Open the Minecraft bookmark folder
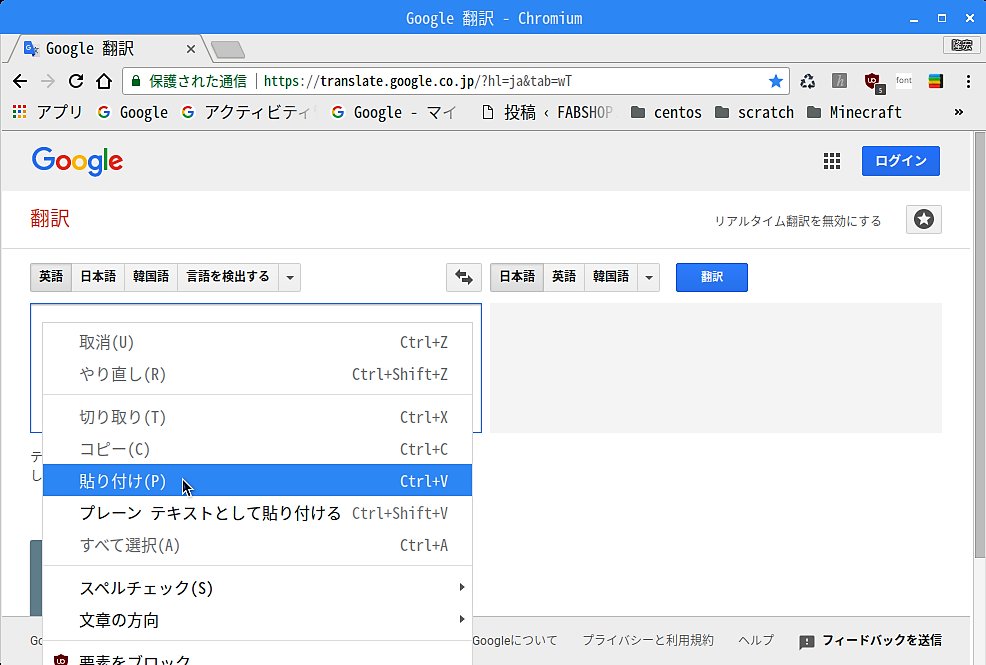This screenshot has width=986, height=665. click(854, 113)
